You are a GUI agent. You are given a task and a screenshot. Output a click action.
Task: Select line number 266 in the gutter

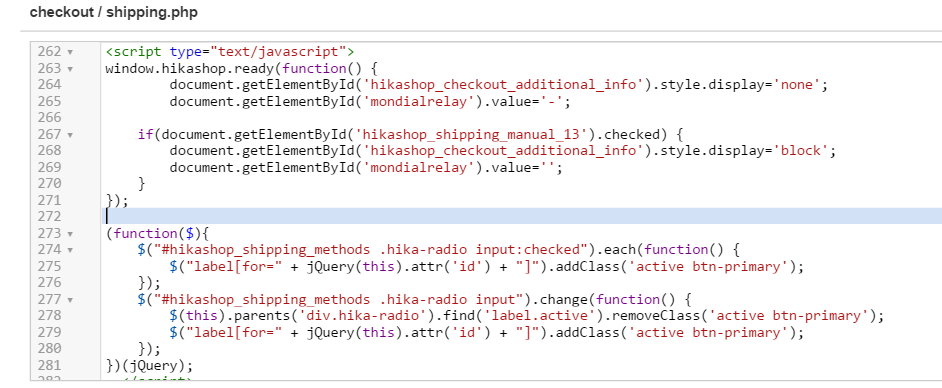(49, 118)
